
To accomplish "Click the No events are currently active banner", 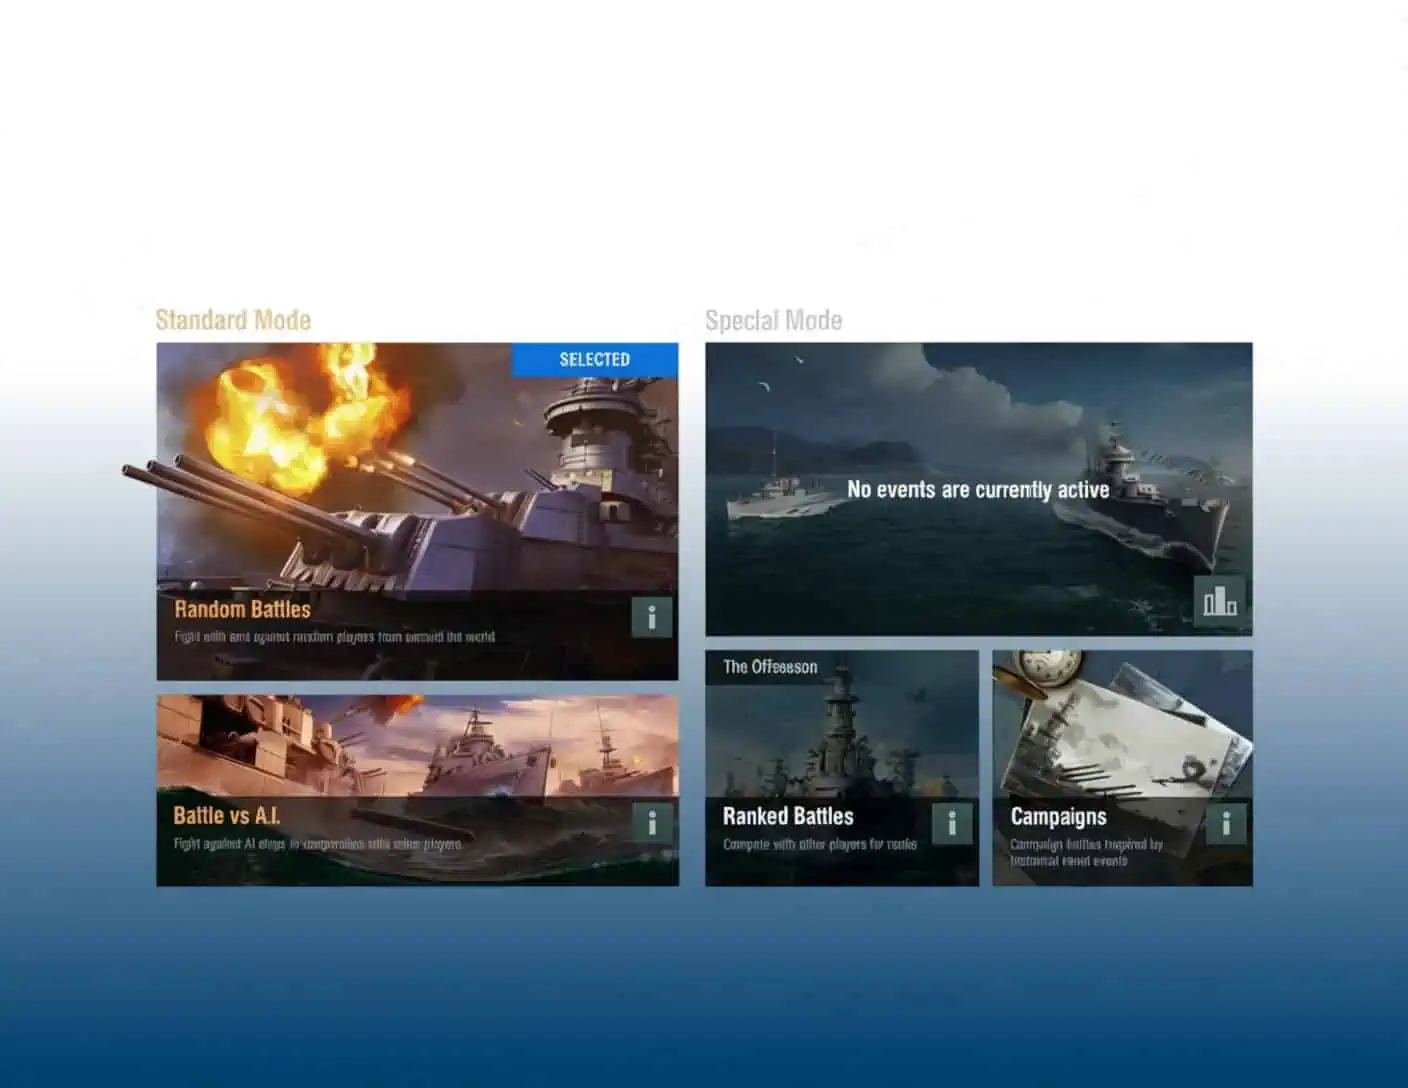I will pyautogui.click(x=978, y=489).
